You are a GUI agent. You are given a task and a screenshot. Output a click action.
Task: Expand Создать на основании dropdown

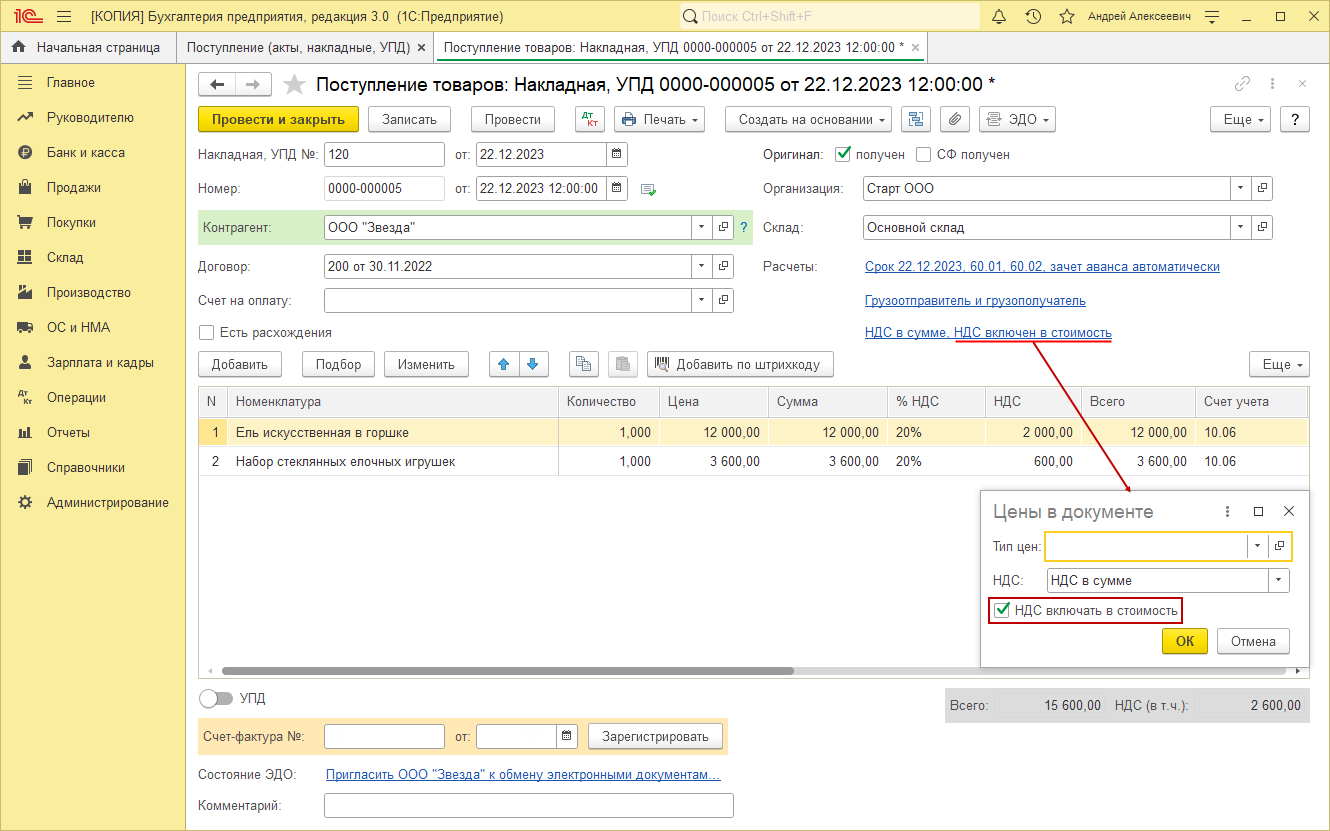click(808, 119)
